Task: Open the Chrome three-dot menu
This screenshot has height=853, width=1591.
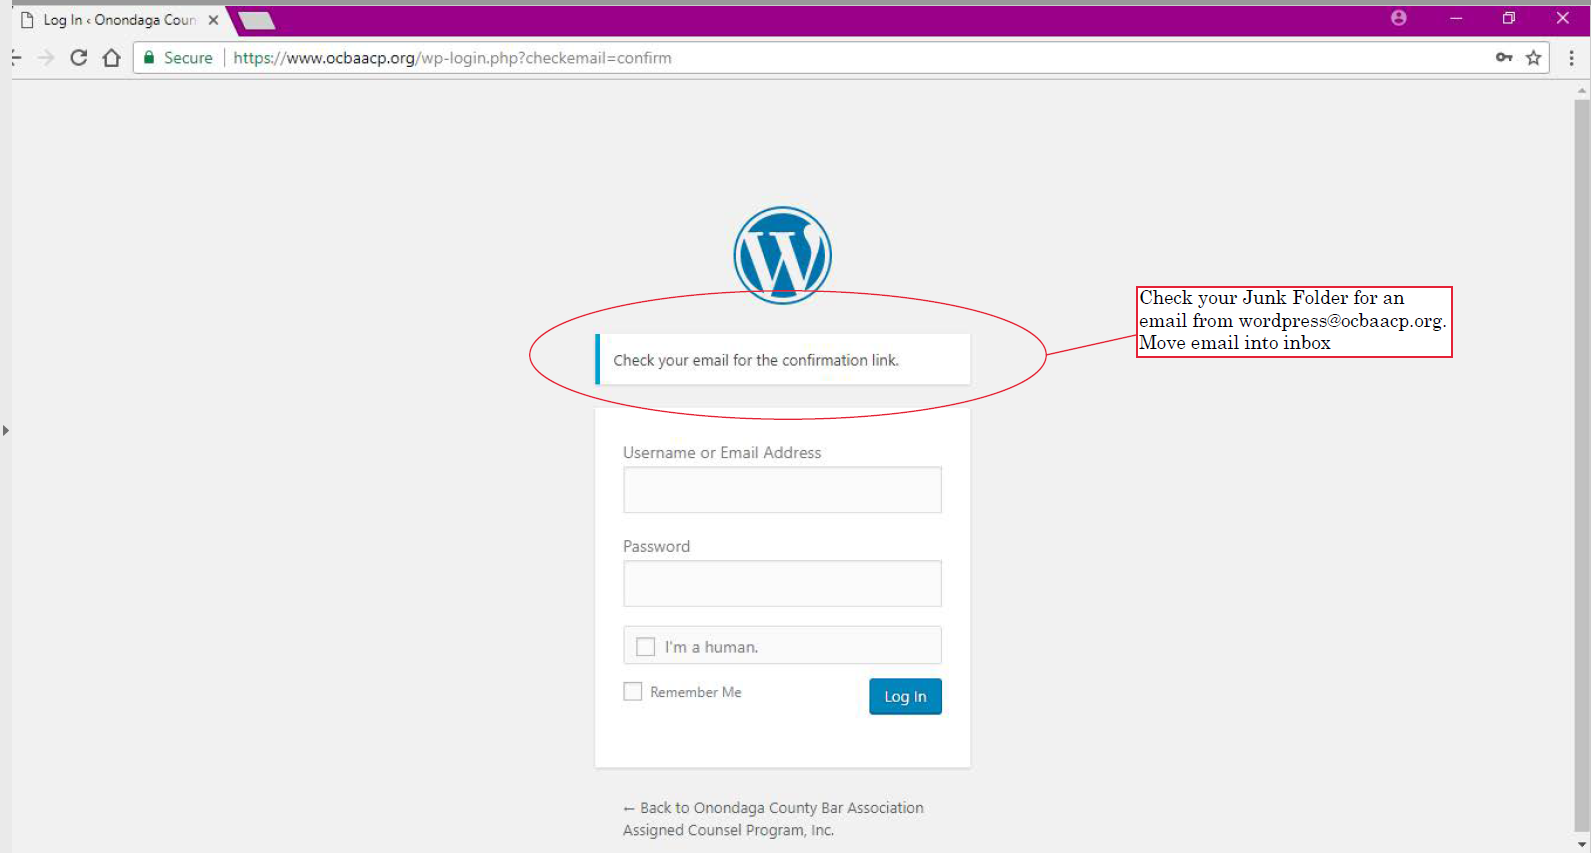Action: point(1571,58)
